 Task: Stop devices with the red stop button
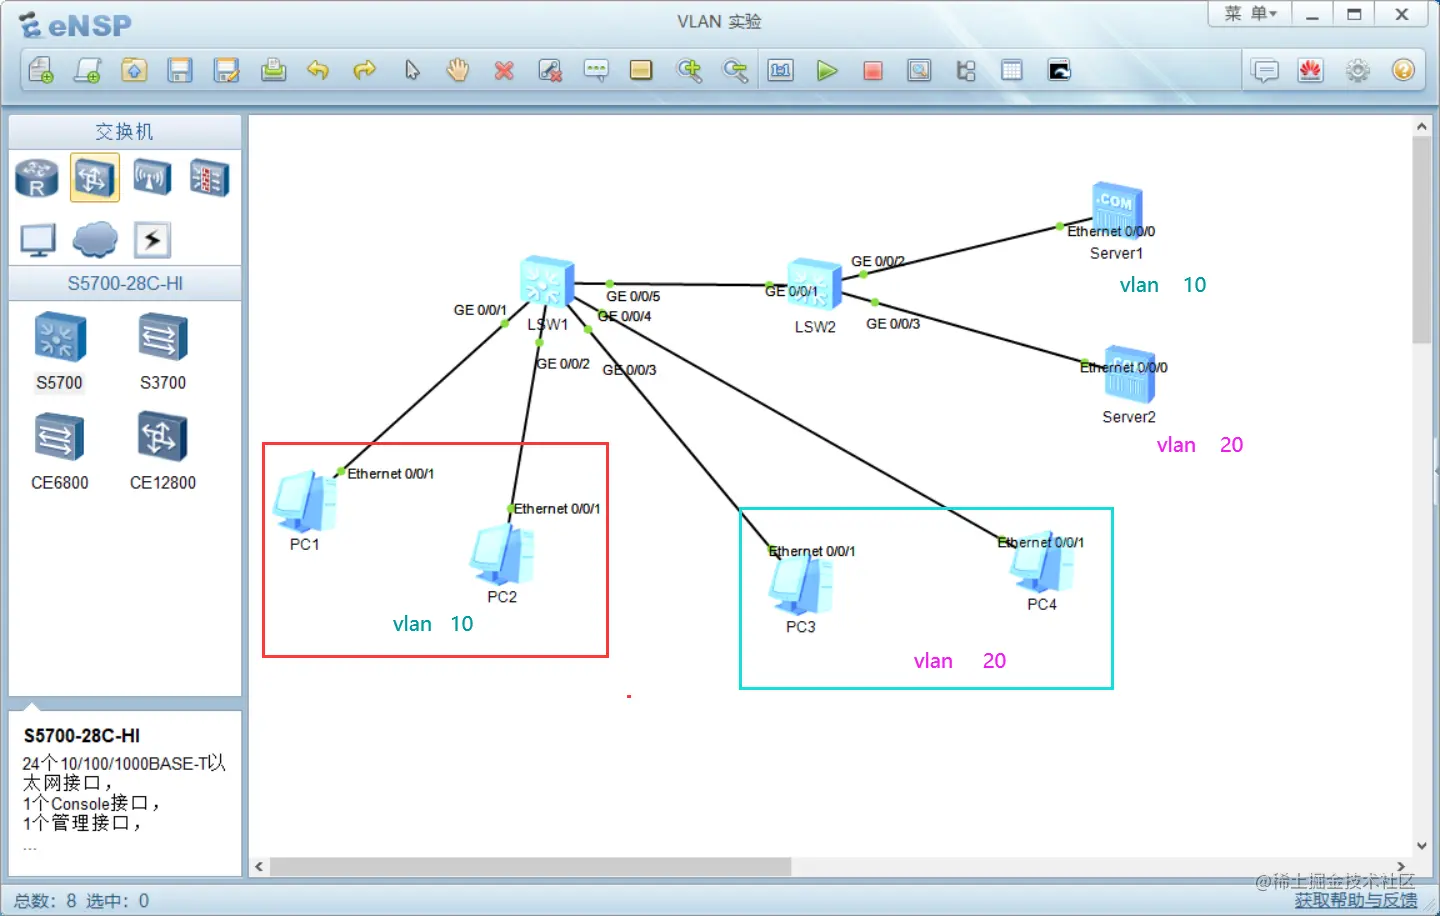click(x=873, y=70)
